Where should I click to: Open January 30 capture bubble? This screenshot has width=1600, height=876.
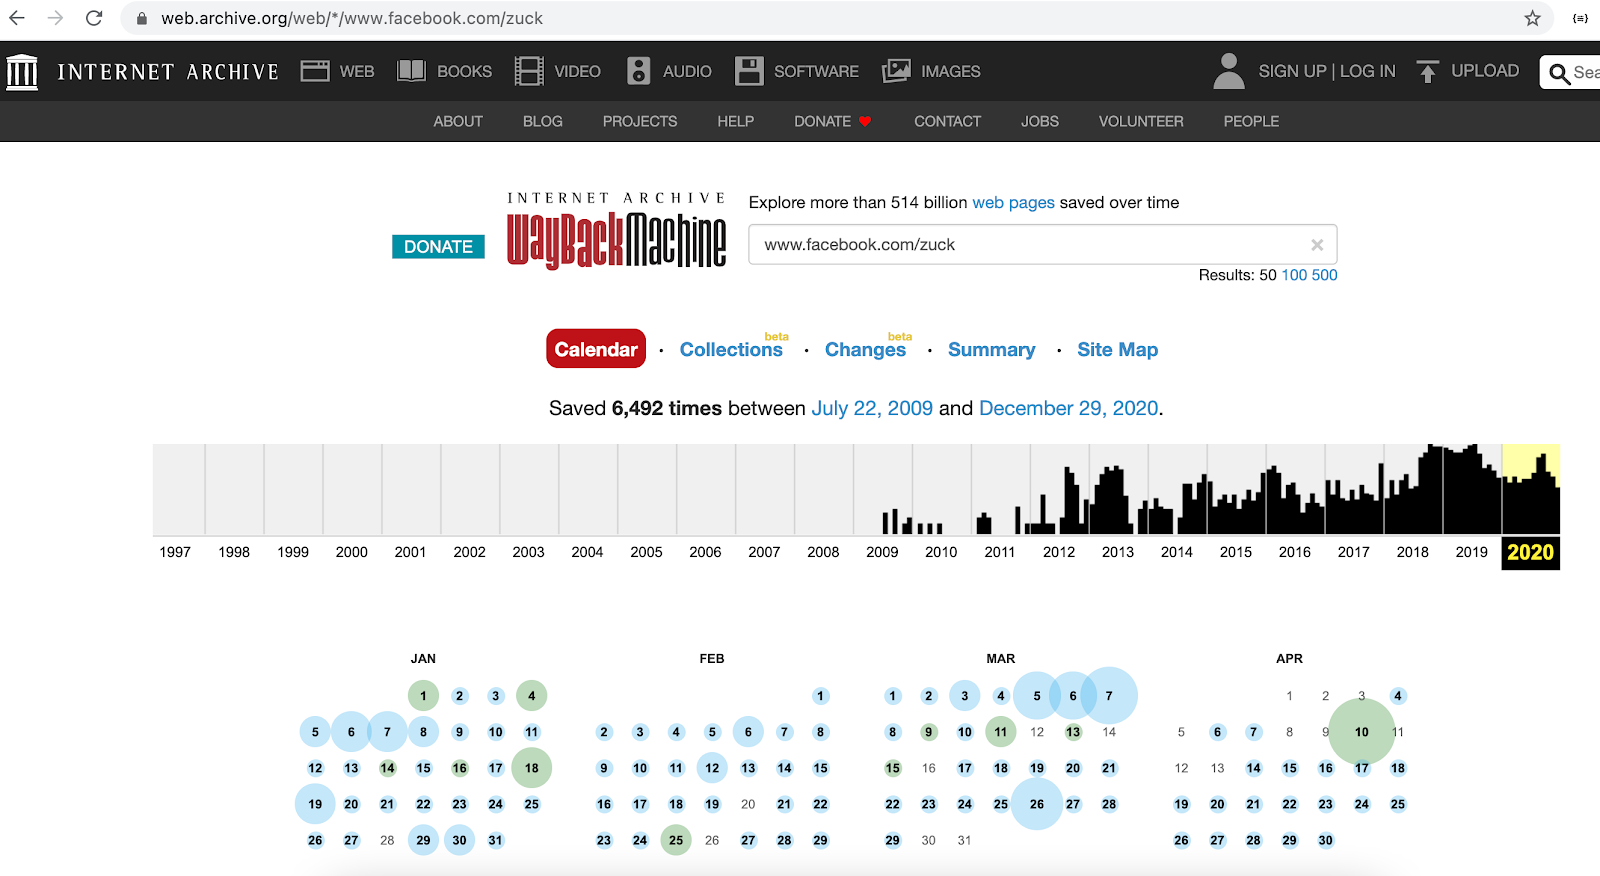tap(460, 840)
